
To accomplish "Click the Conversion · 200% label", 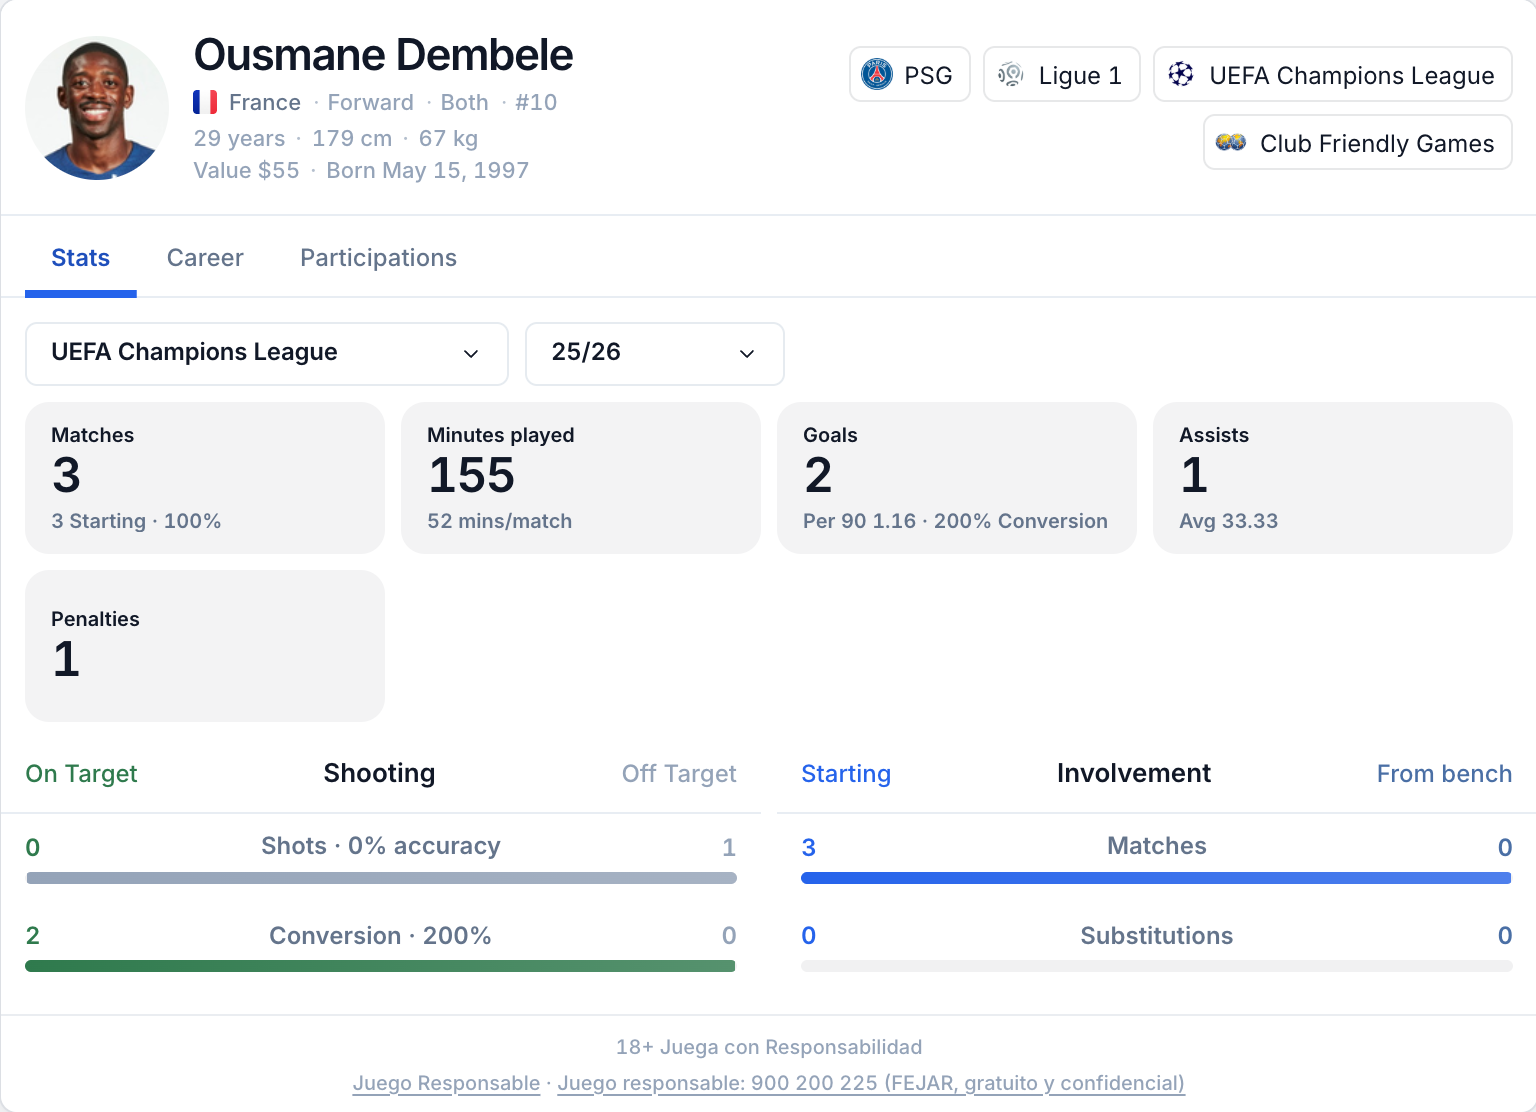I will [380, 936].
